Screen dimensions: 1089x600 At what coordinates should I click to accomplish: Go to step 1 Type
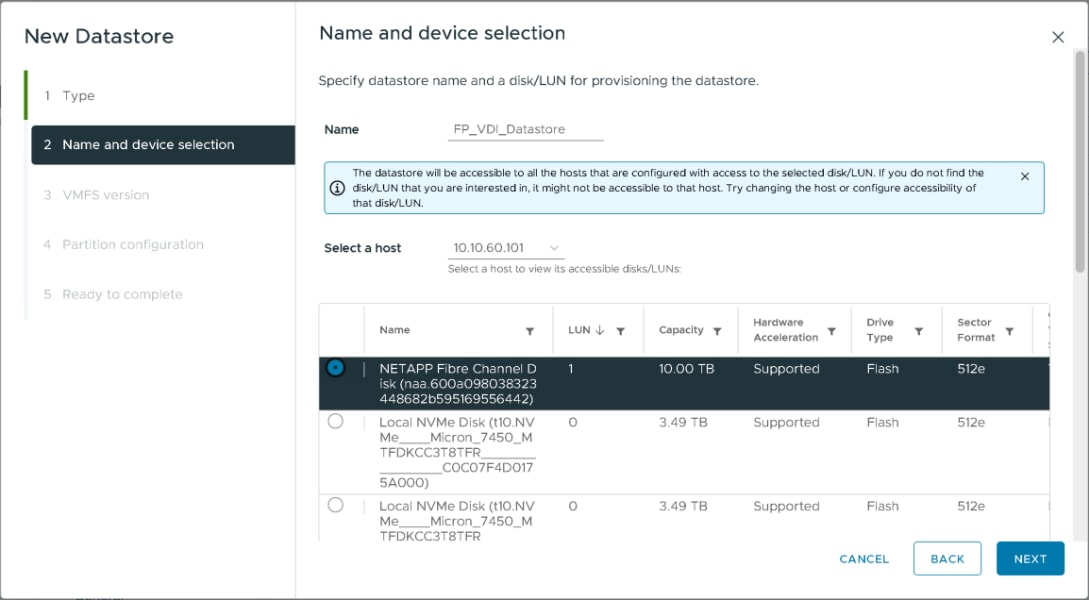[x=78, y=96]
